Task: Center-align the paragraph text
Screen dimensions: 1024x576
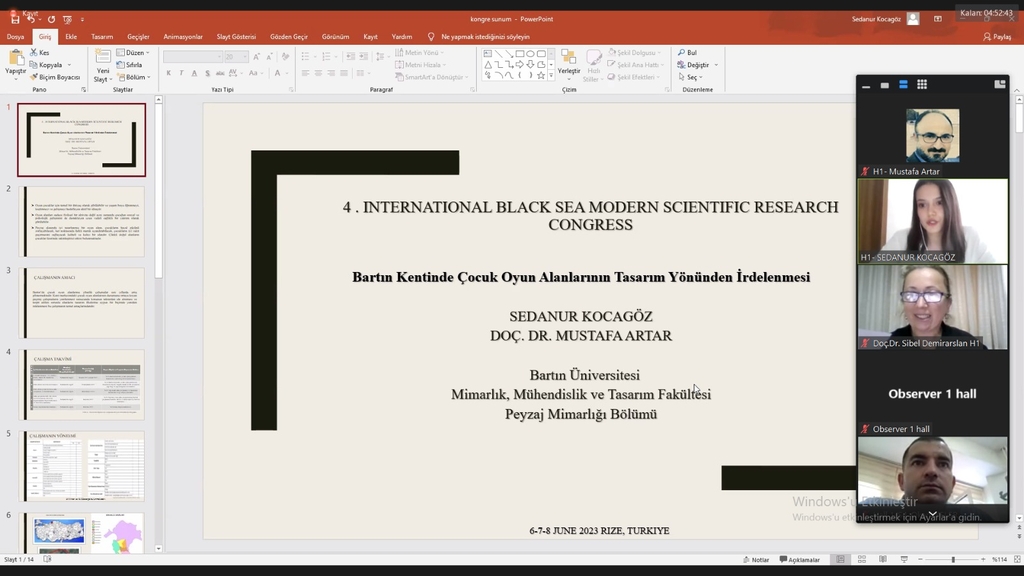Action: click(318, 73)
